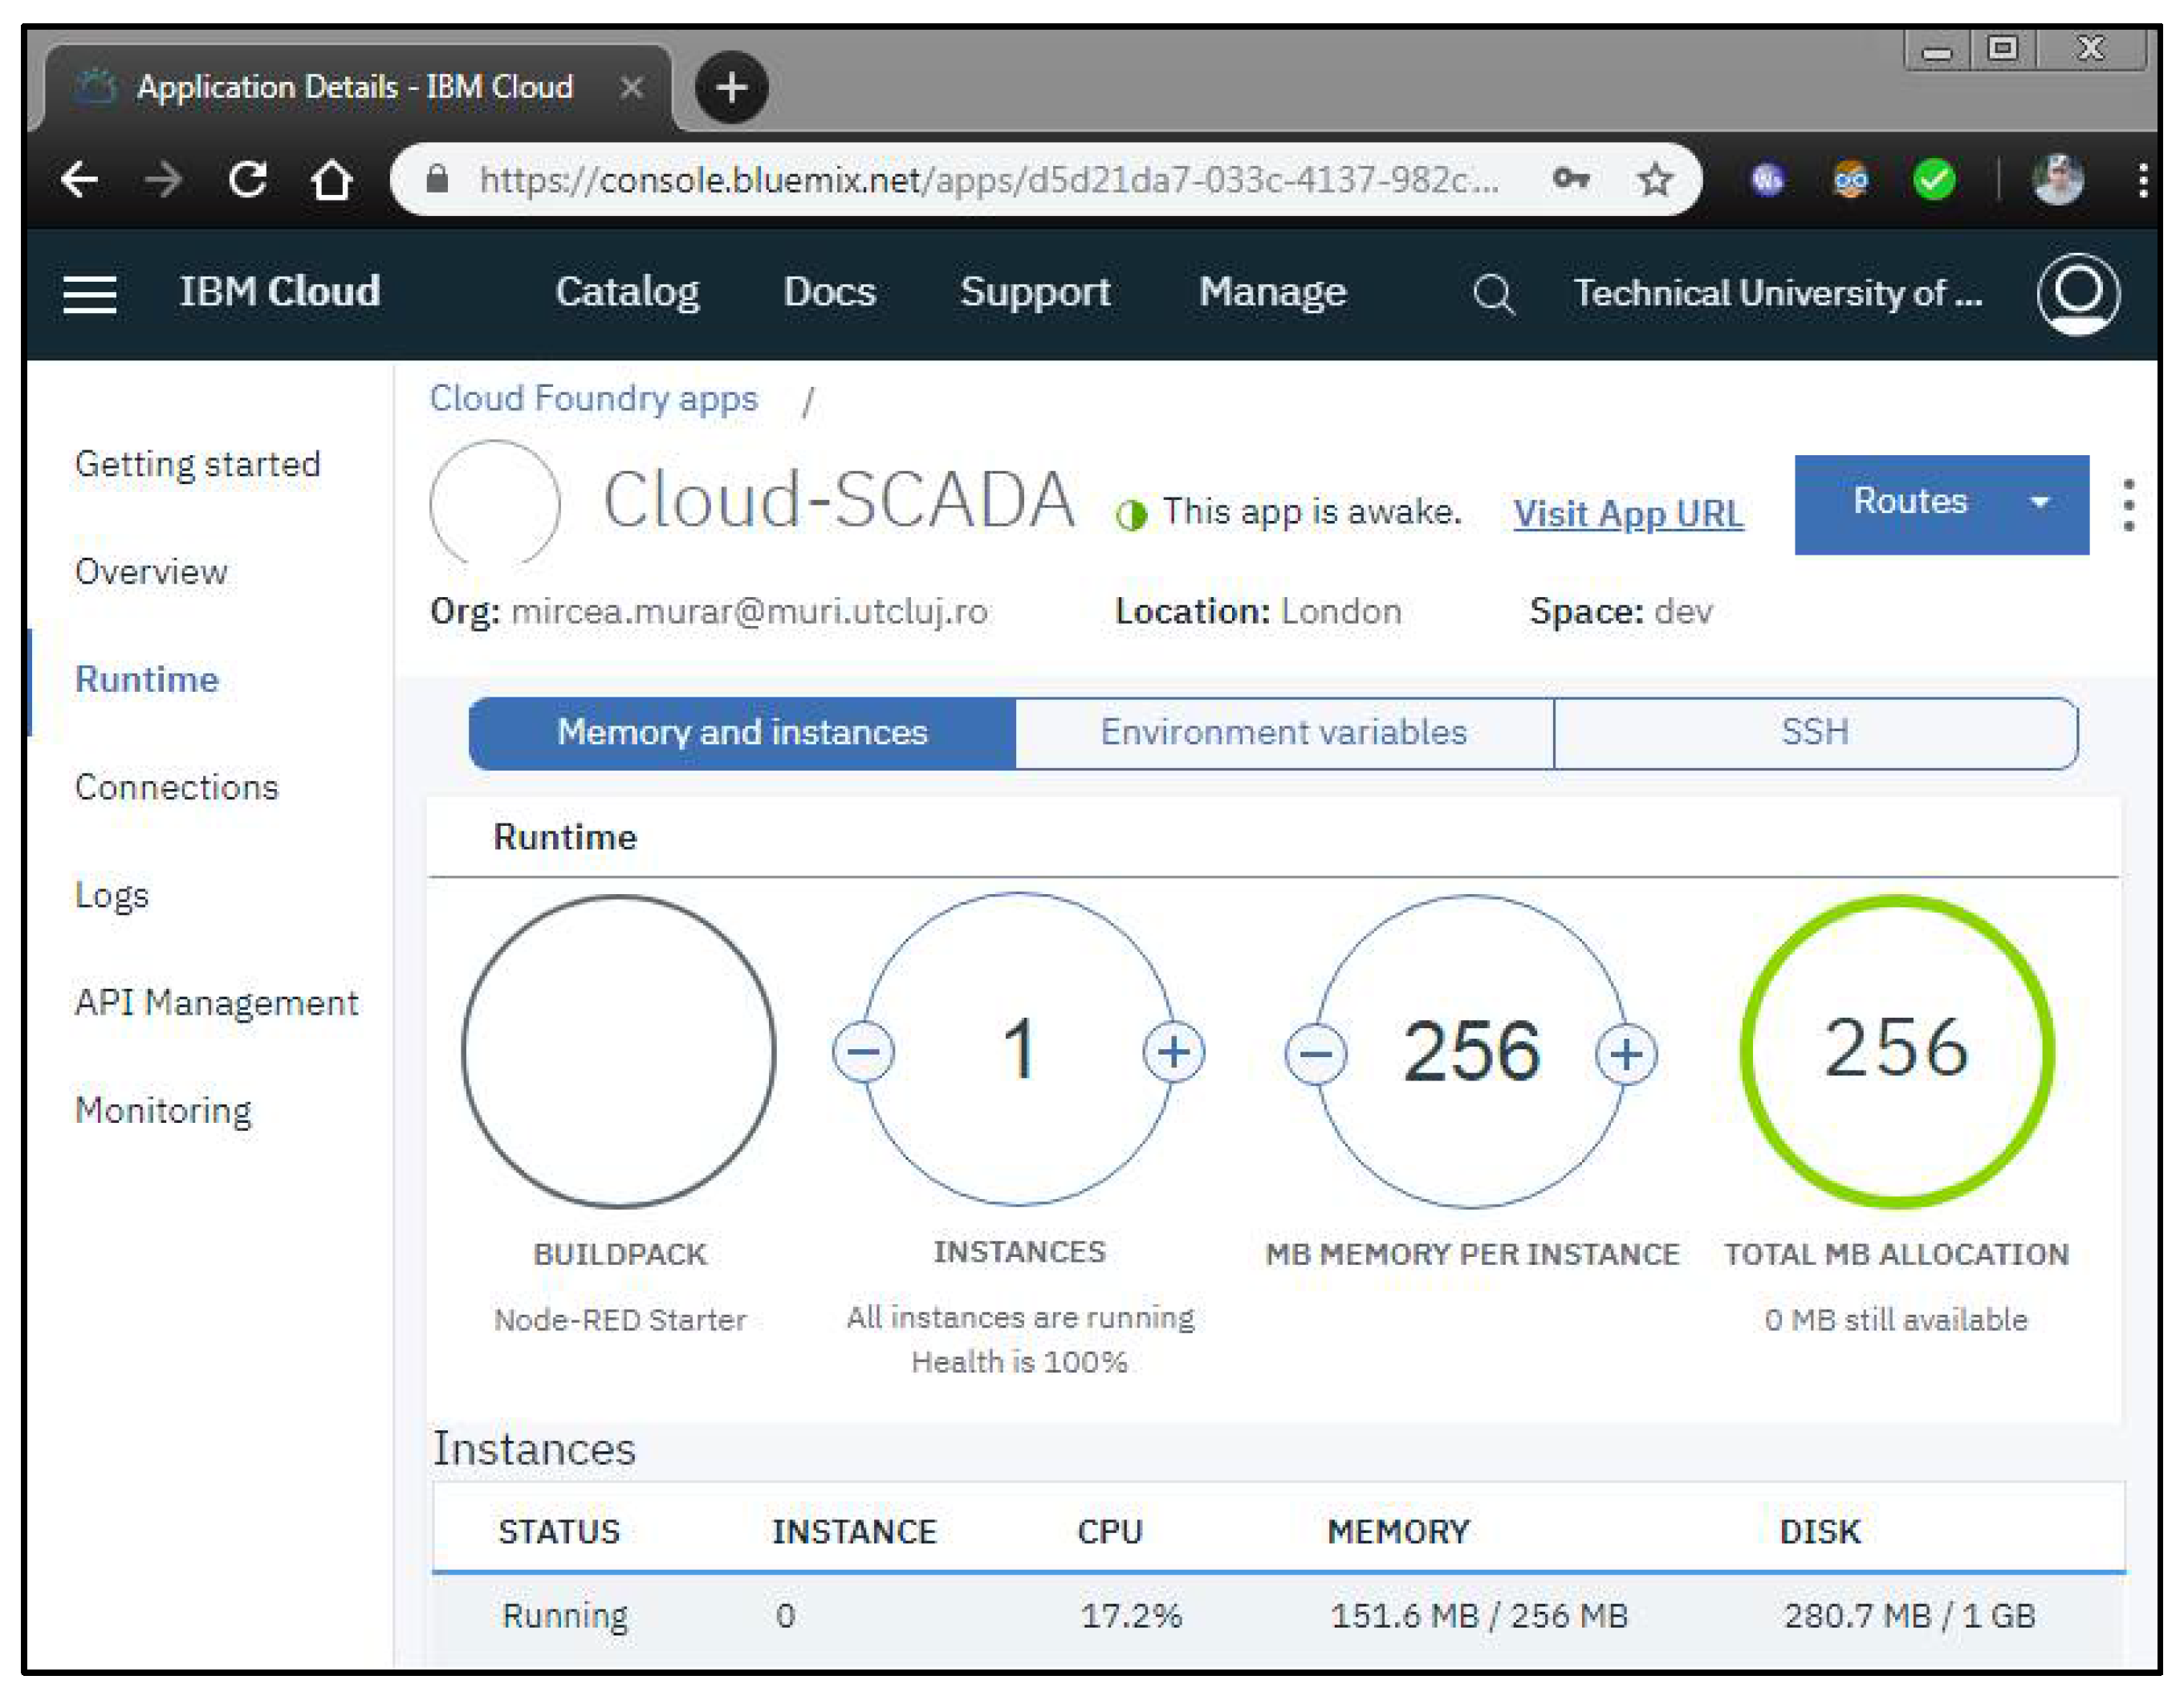Bookmark page with star icon

point(1655,180)
